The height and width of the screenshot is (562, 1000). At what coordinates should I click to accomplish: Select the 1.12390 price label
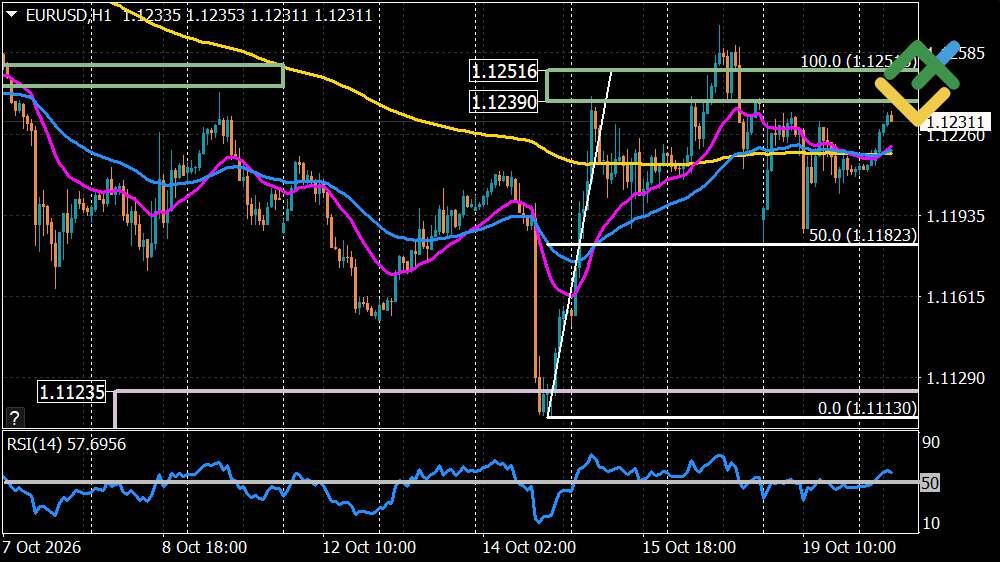pos(504,101)
